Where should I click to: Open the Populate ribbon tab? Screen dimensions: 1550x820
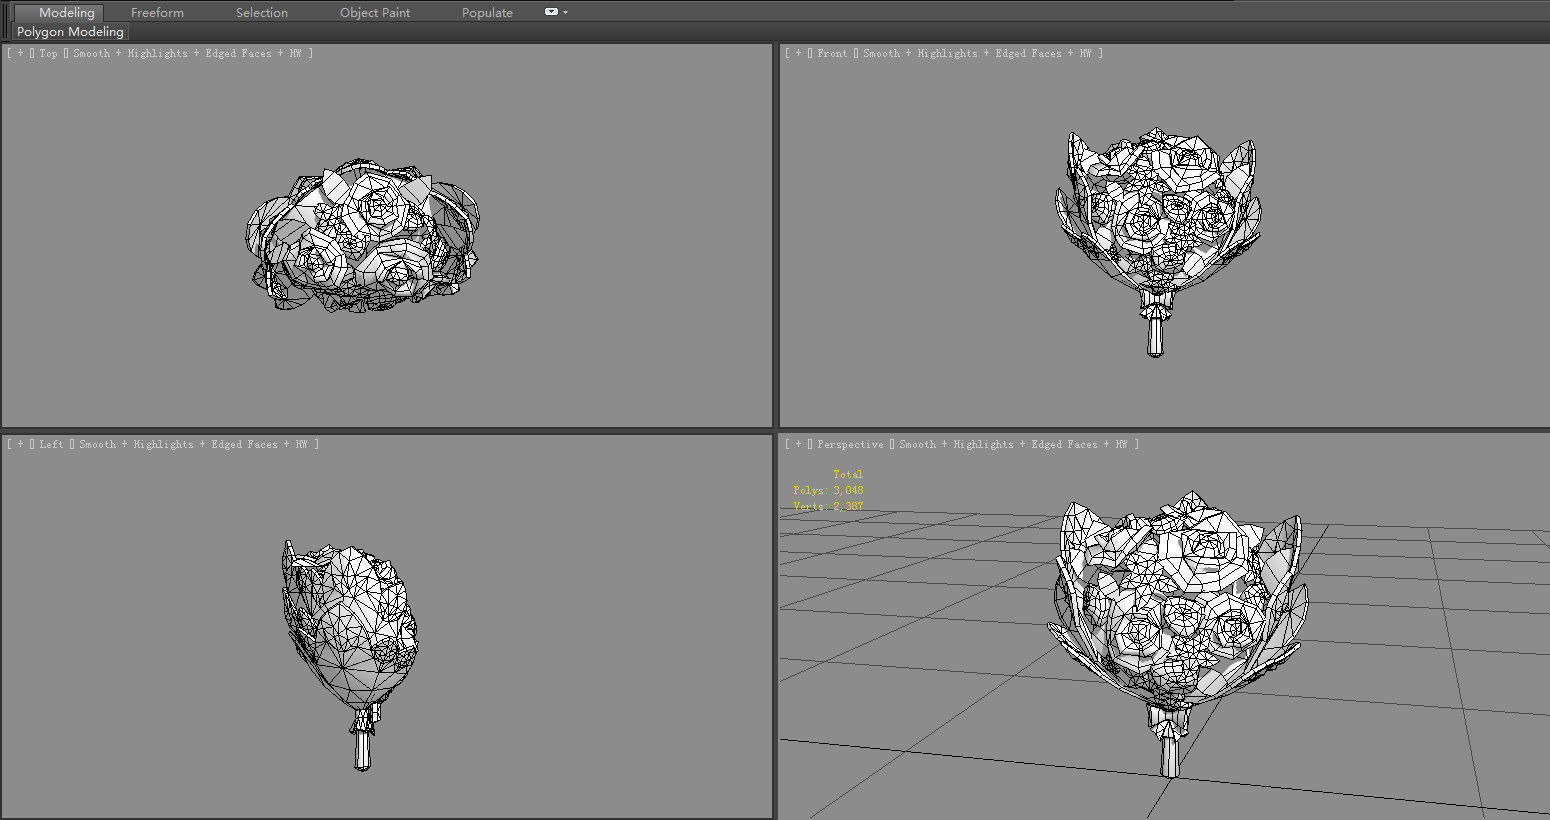pyautogui.click(x=487, y=12)
